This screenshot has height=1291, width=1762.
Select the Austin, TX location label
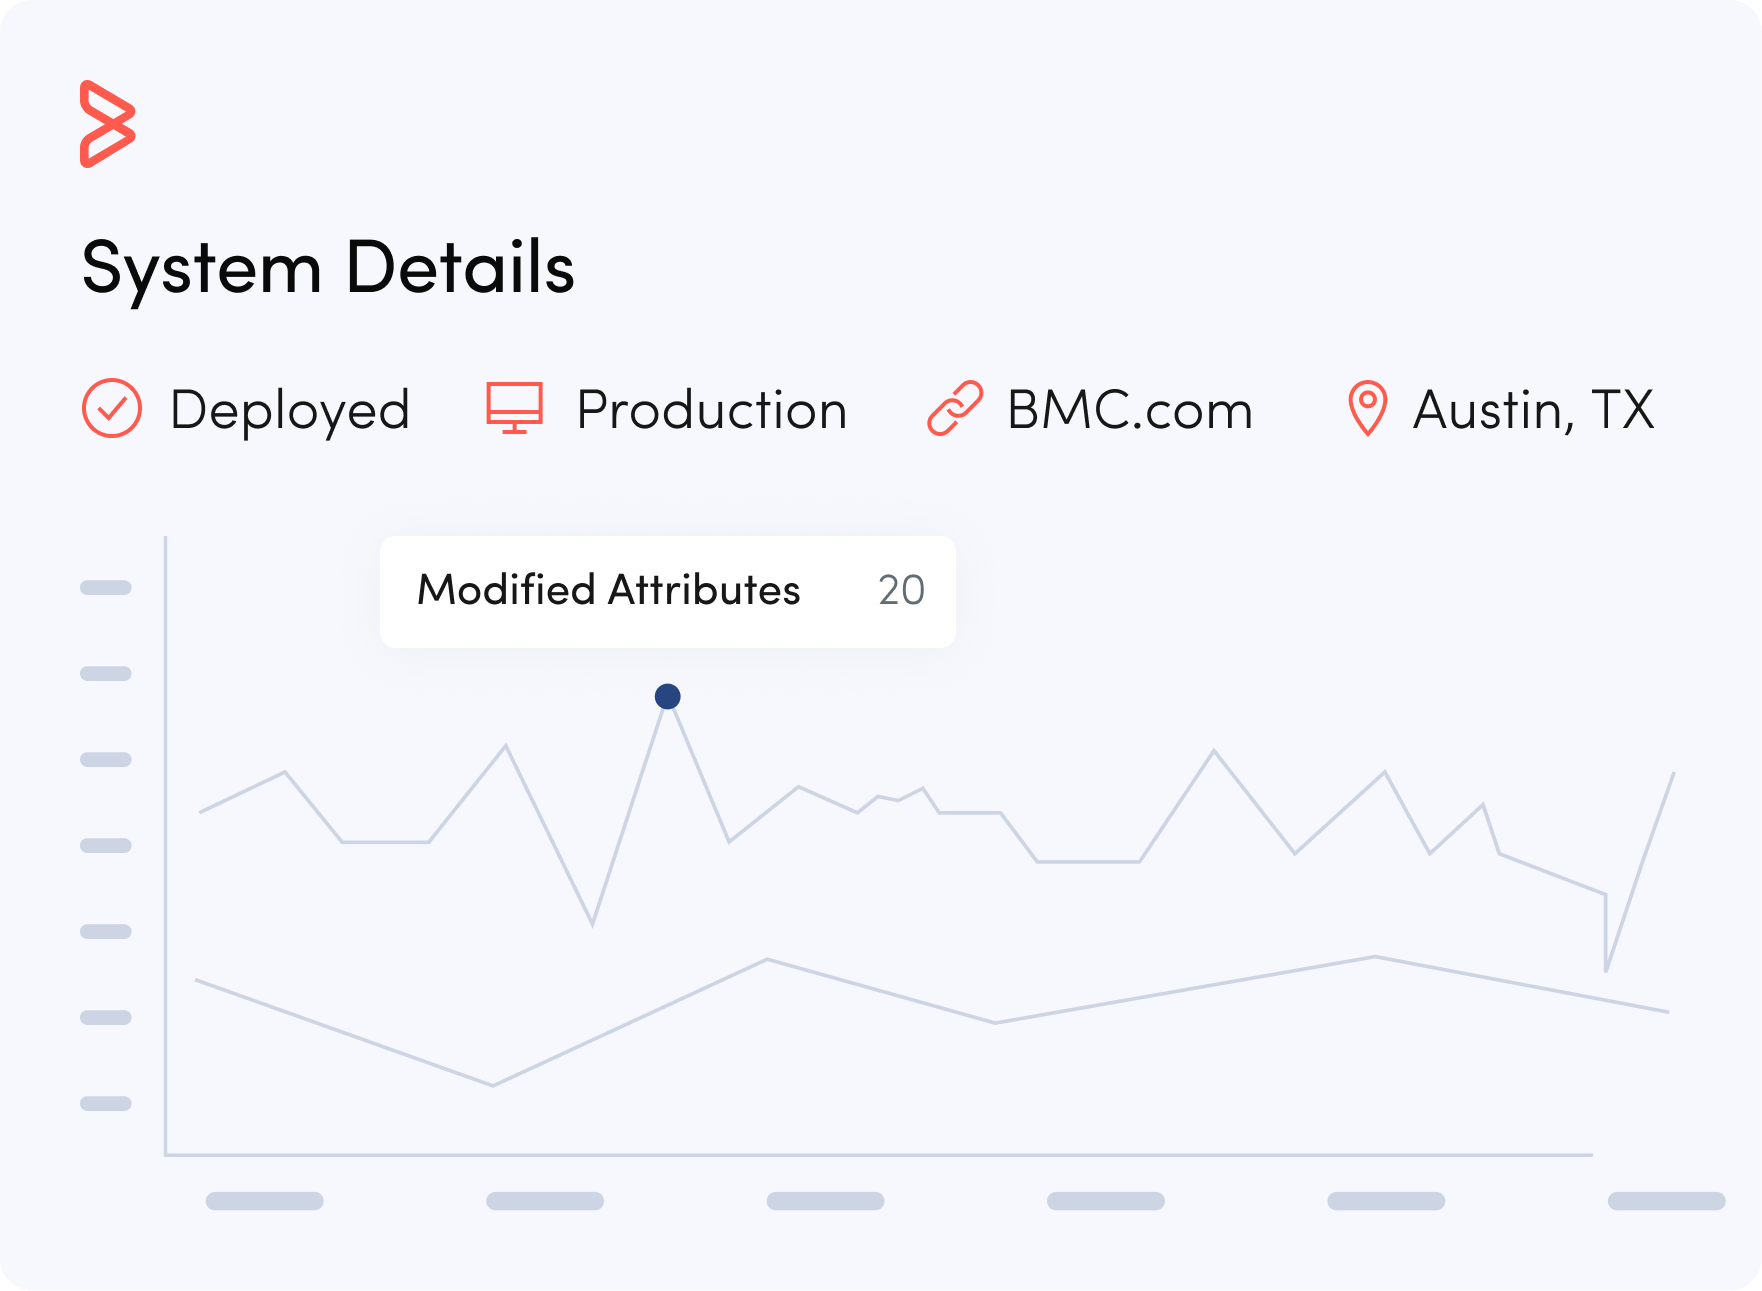(x=1533, y=410)
